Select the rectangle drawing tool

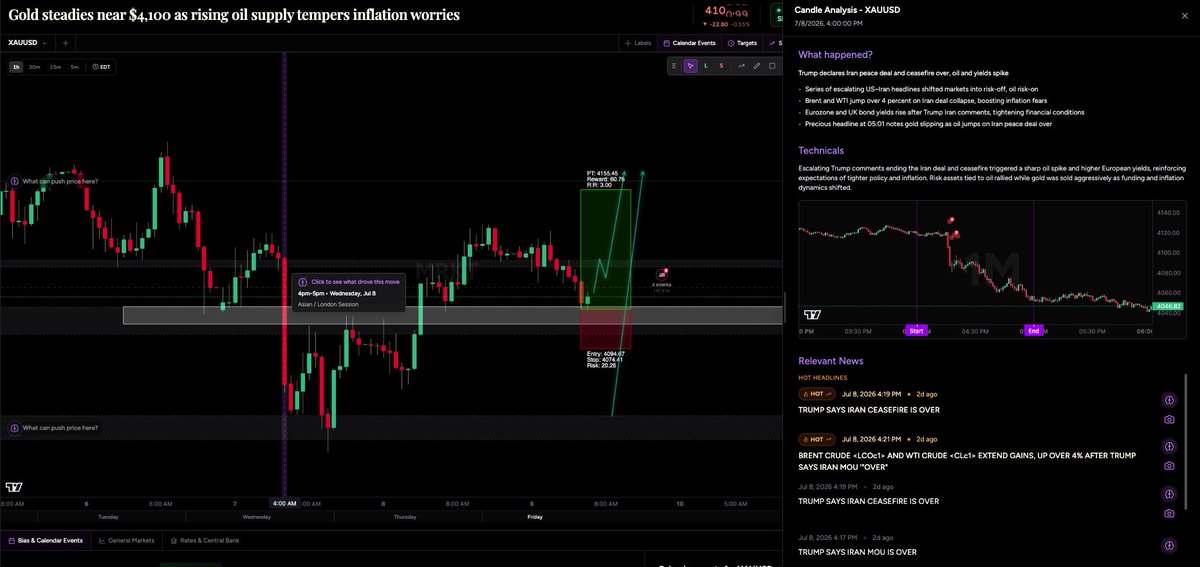click(772, 66)
